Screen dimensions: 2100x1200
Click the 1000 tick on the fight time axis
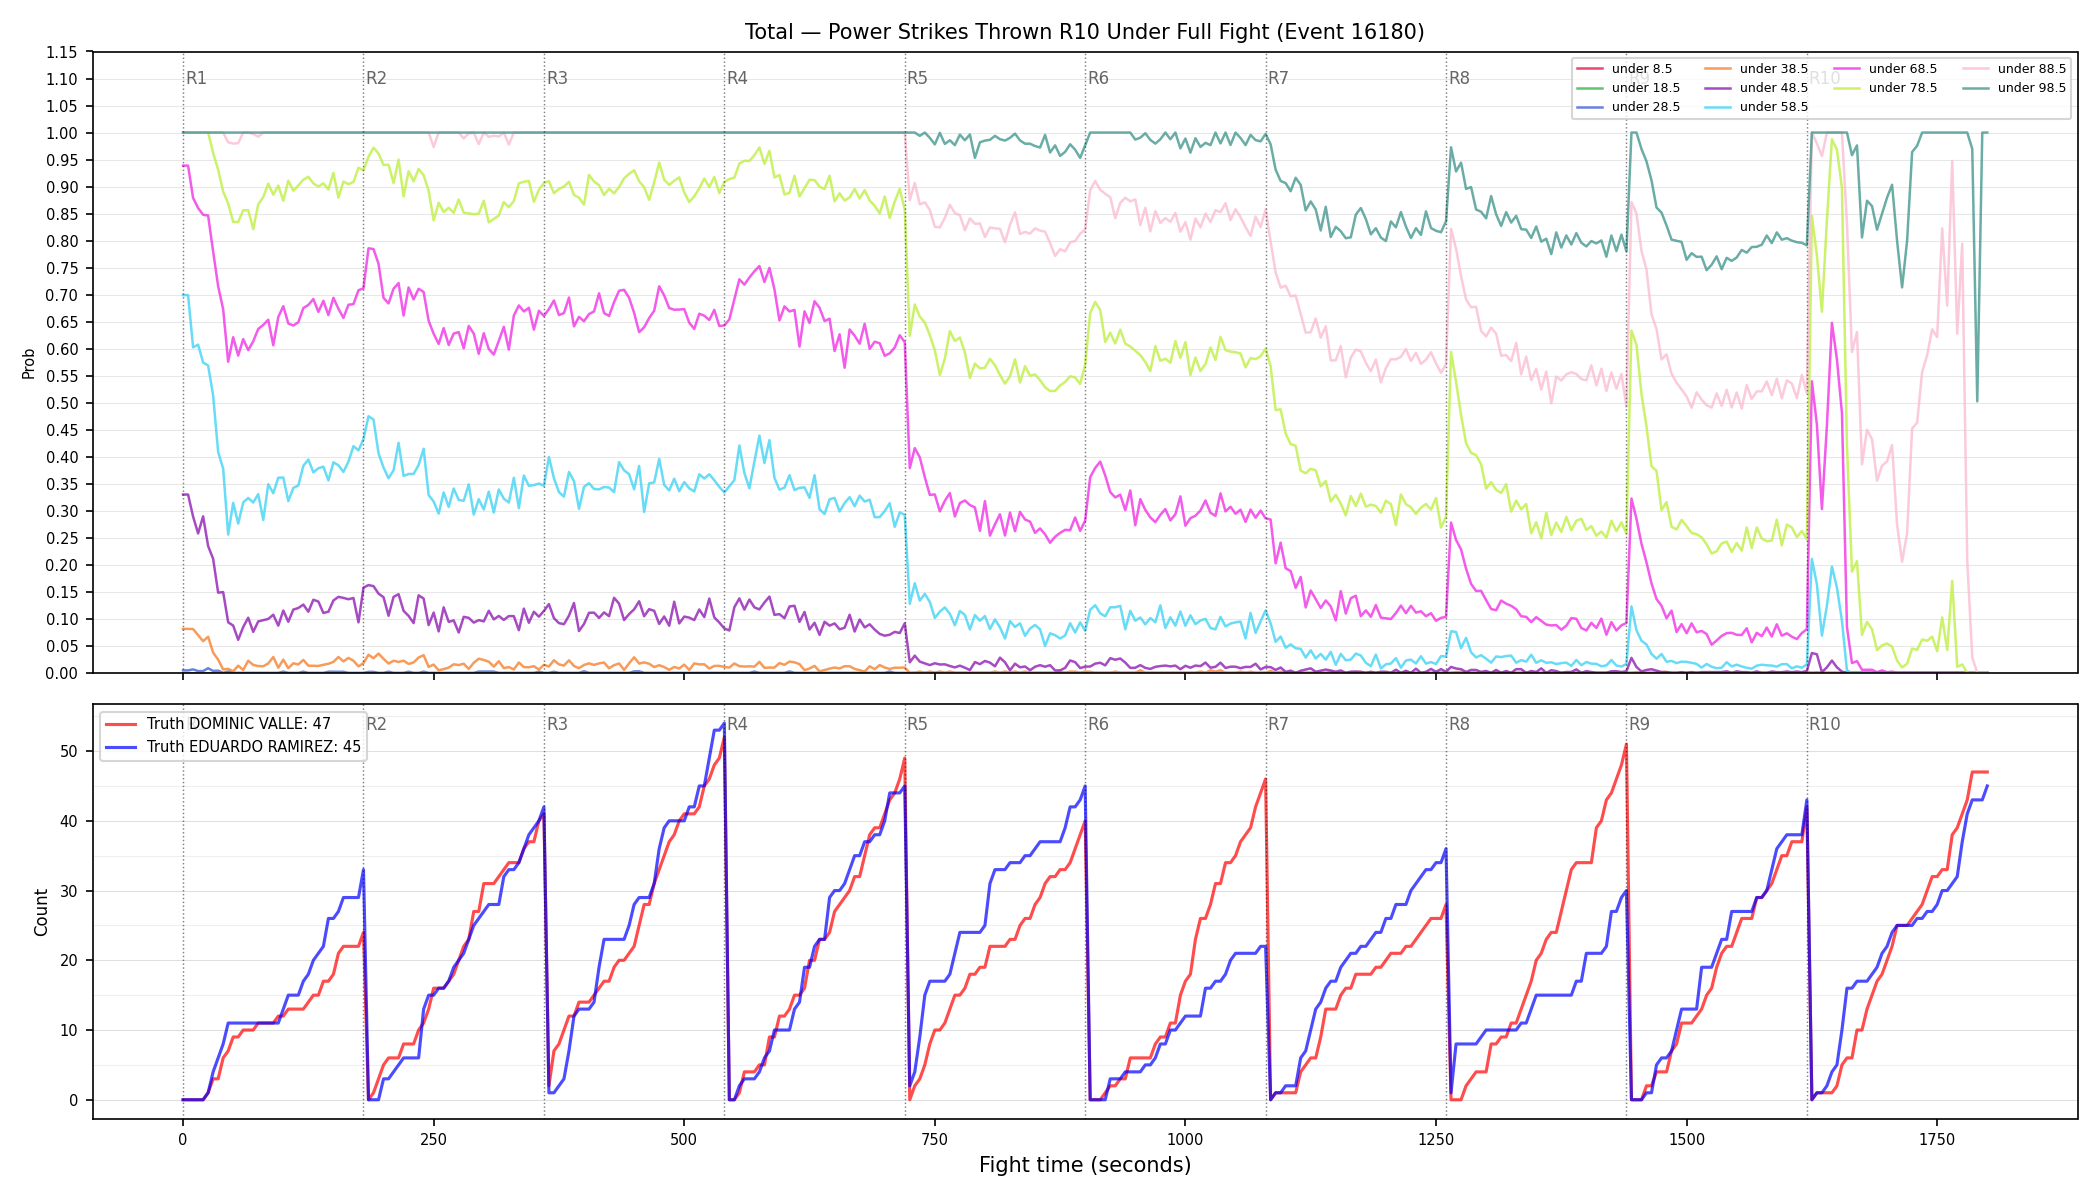point(1185,1139)
